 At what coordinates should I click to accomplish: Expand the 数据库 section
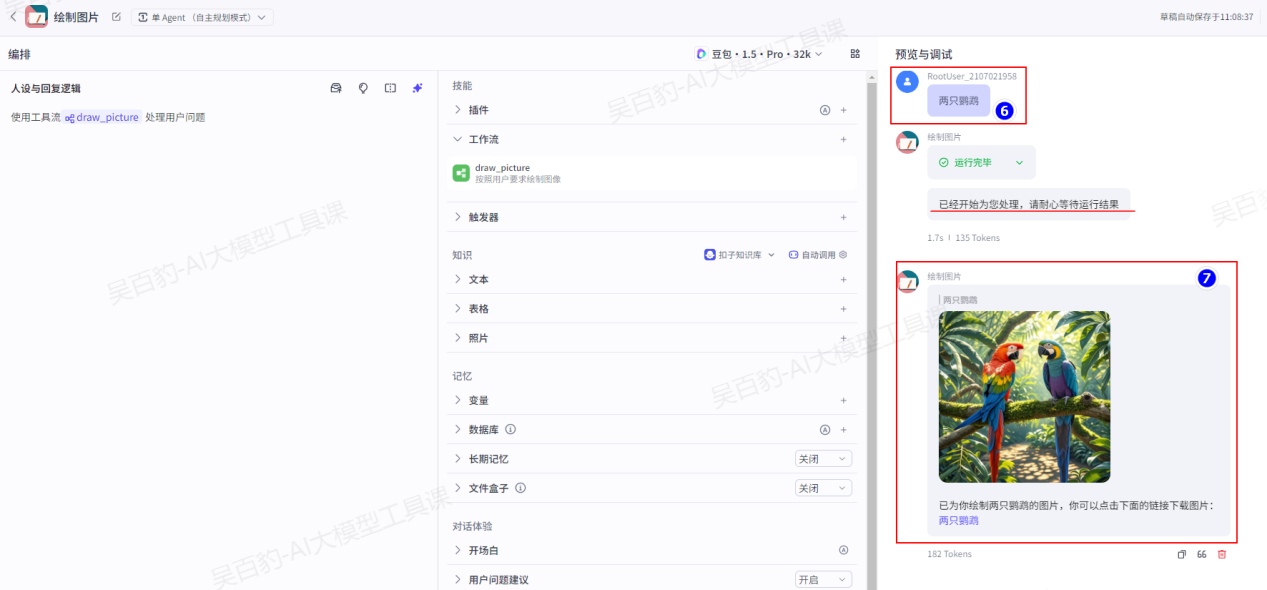(x=459, y=430)
